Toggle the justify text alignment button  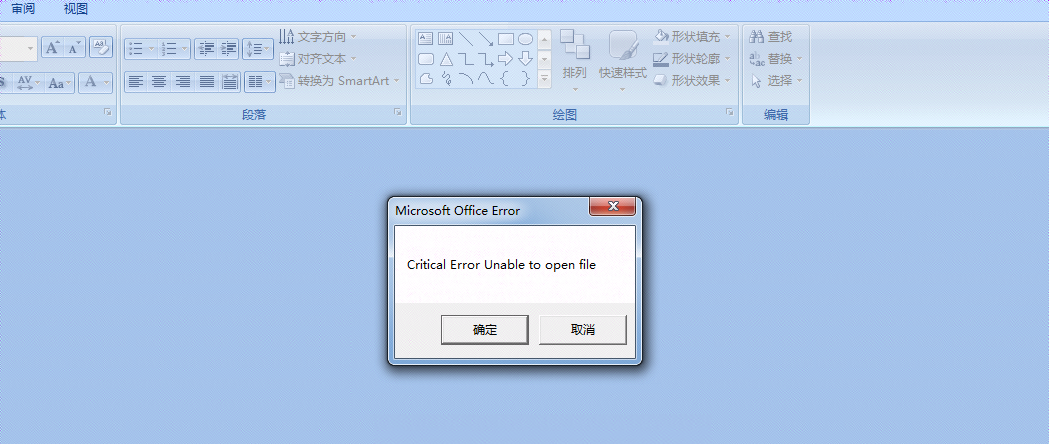coord(207,82)
